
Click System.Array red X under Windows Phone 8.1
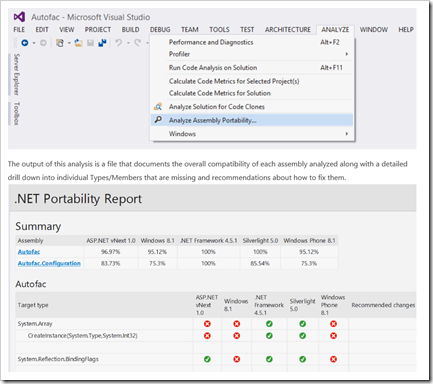click(333, 324)
